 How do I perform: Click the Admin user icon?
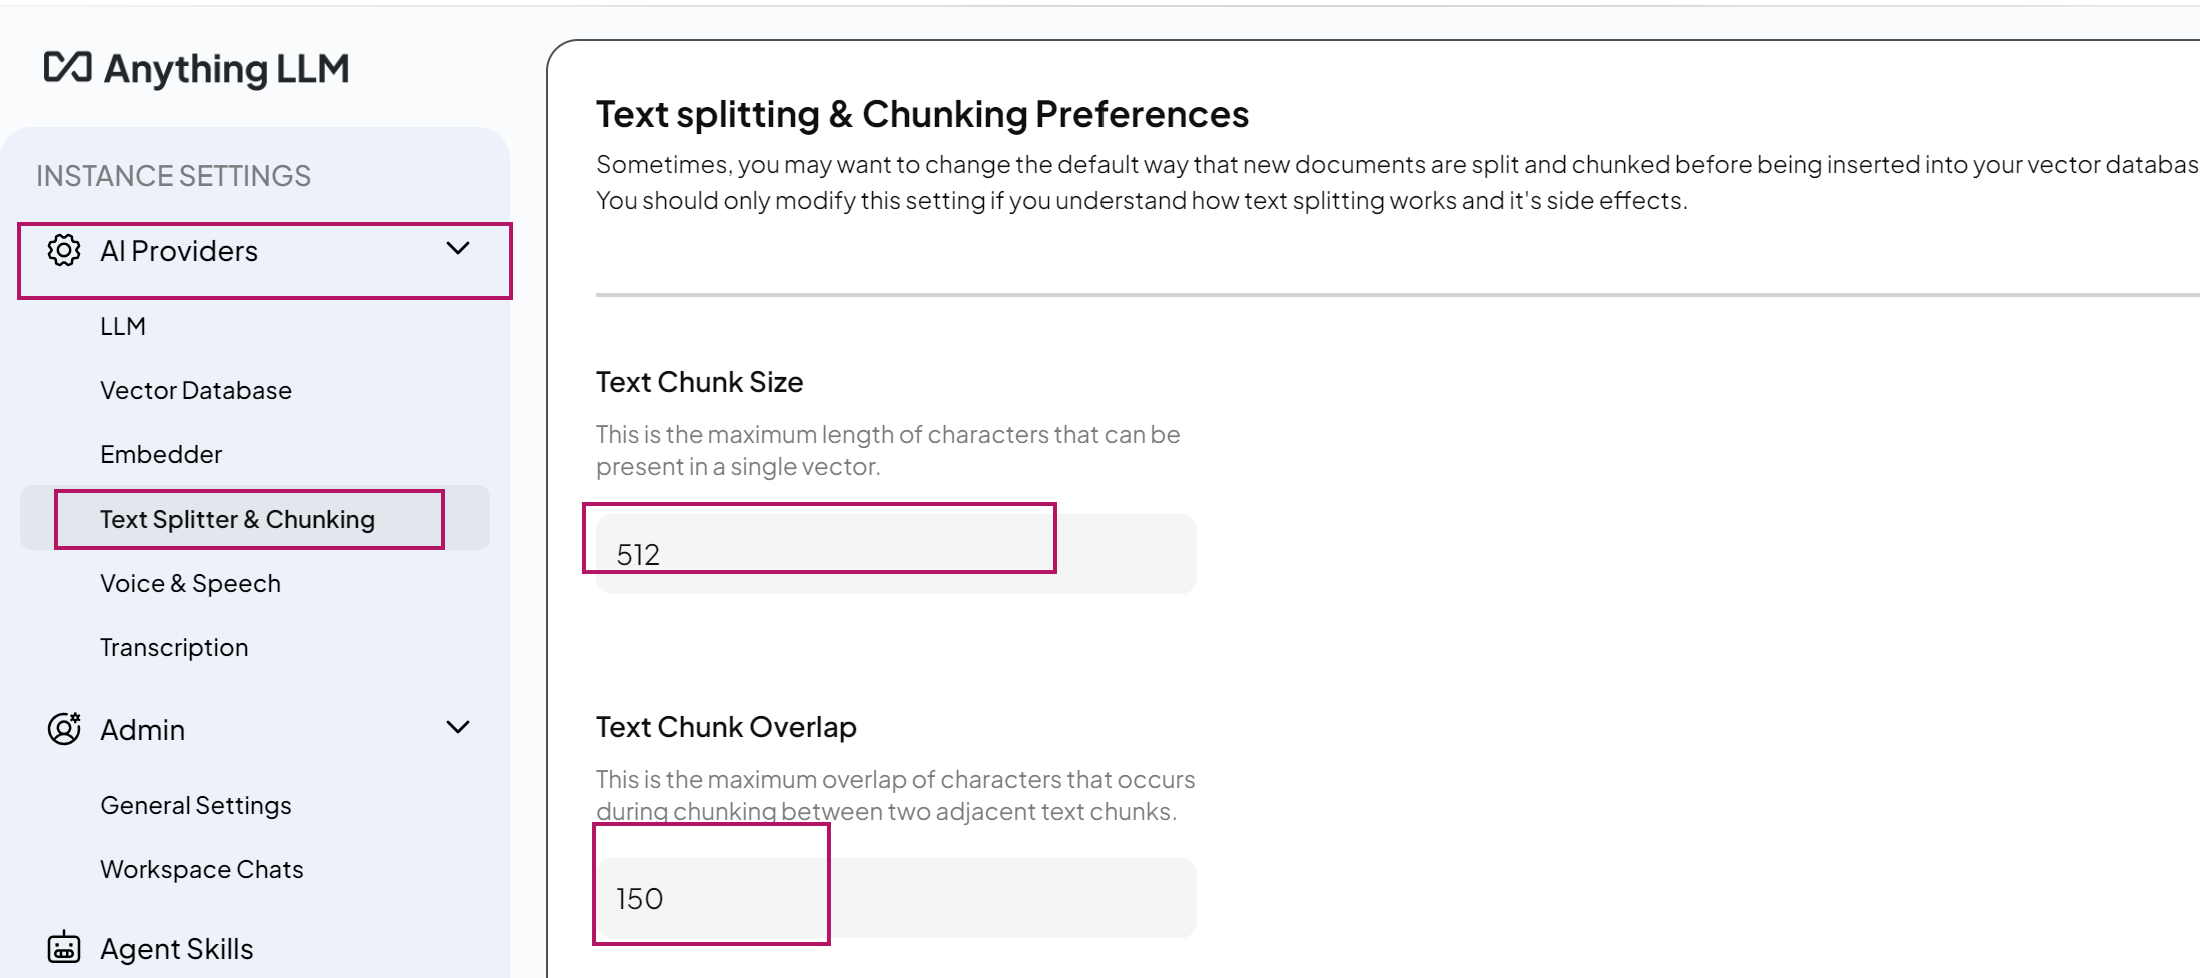click(64, 729)
